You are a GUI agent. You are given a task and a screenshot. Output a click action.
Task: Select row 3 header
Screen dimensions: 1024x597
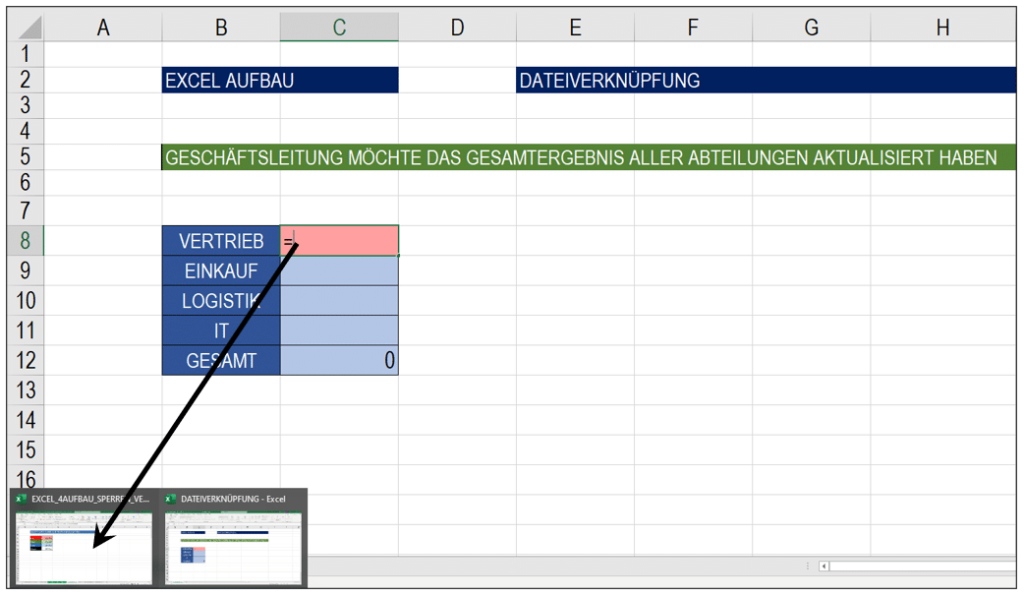[25, 105]
